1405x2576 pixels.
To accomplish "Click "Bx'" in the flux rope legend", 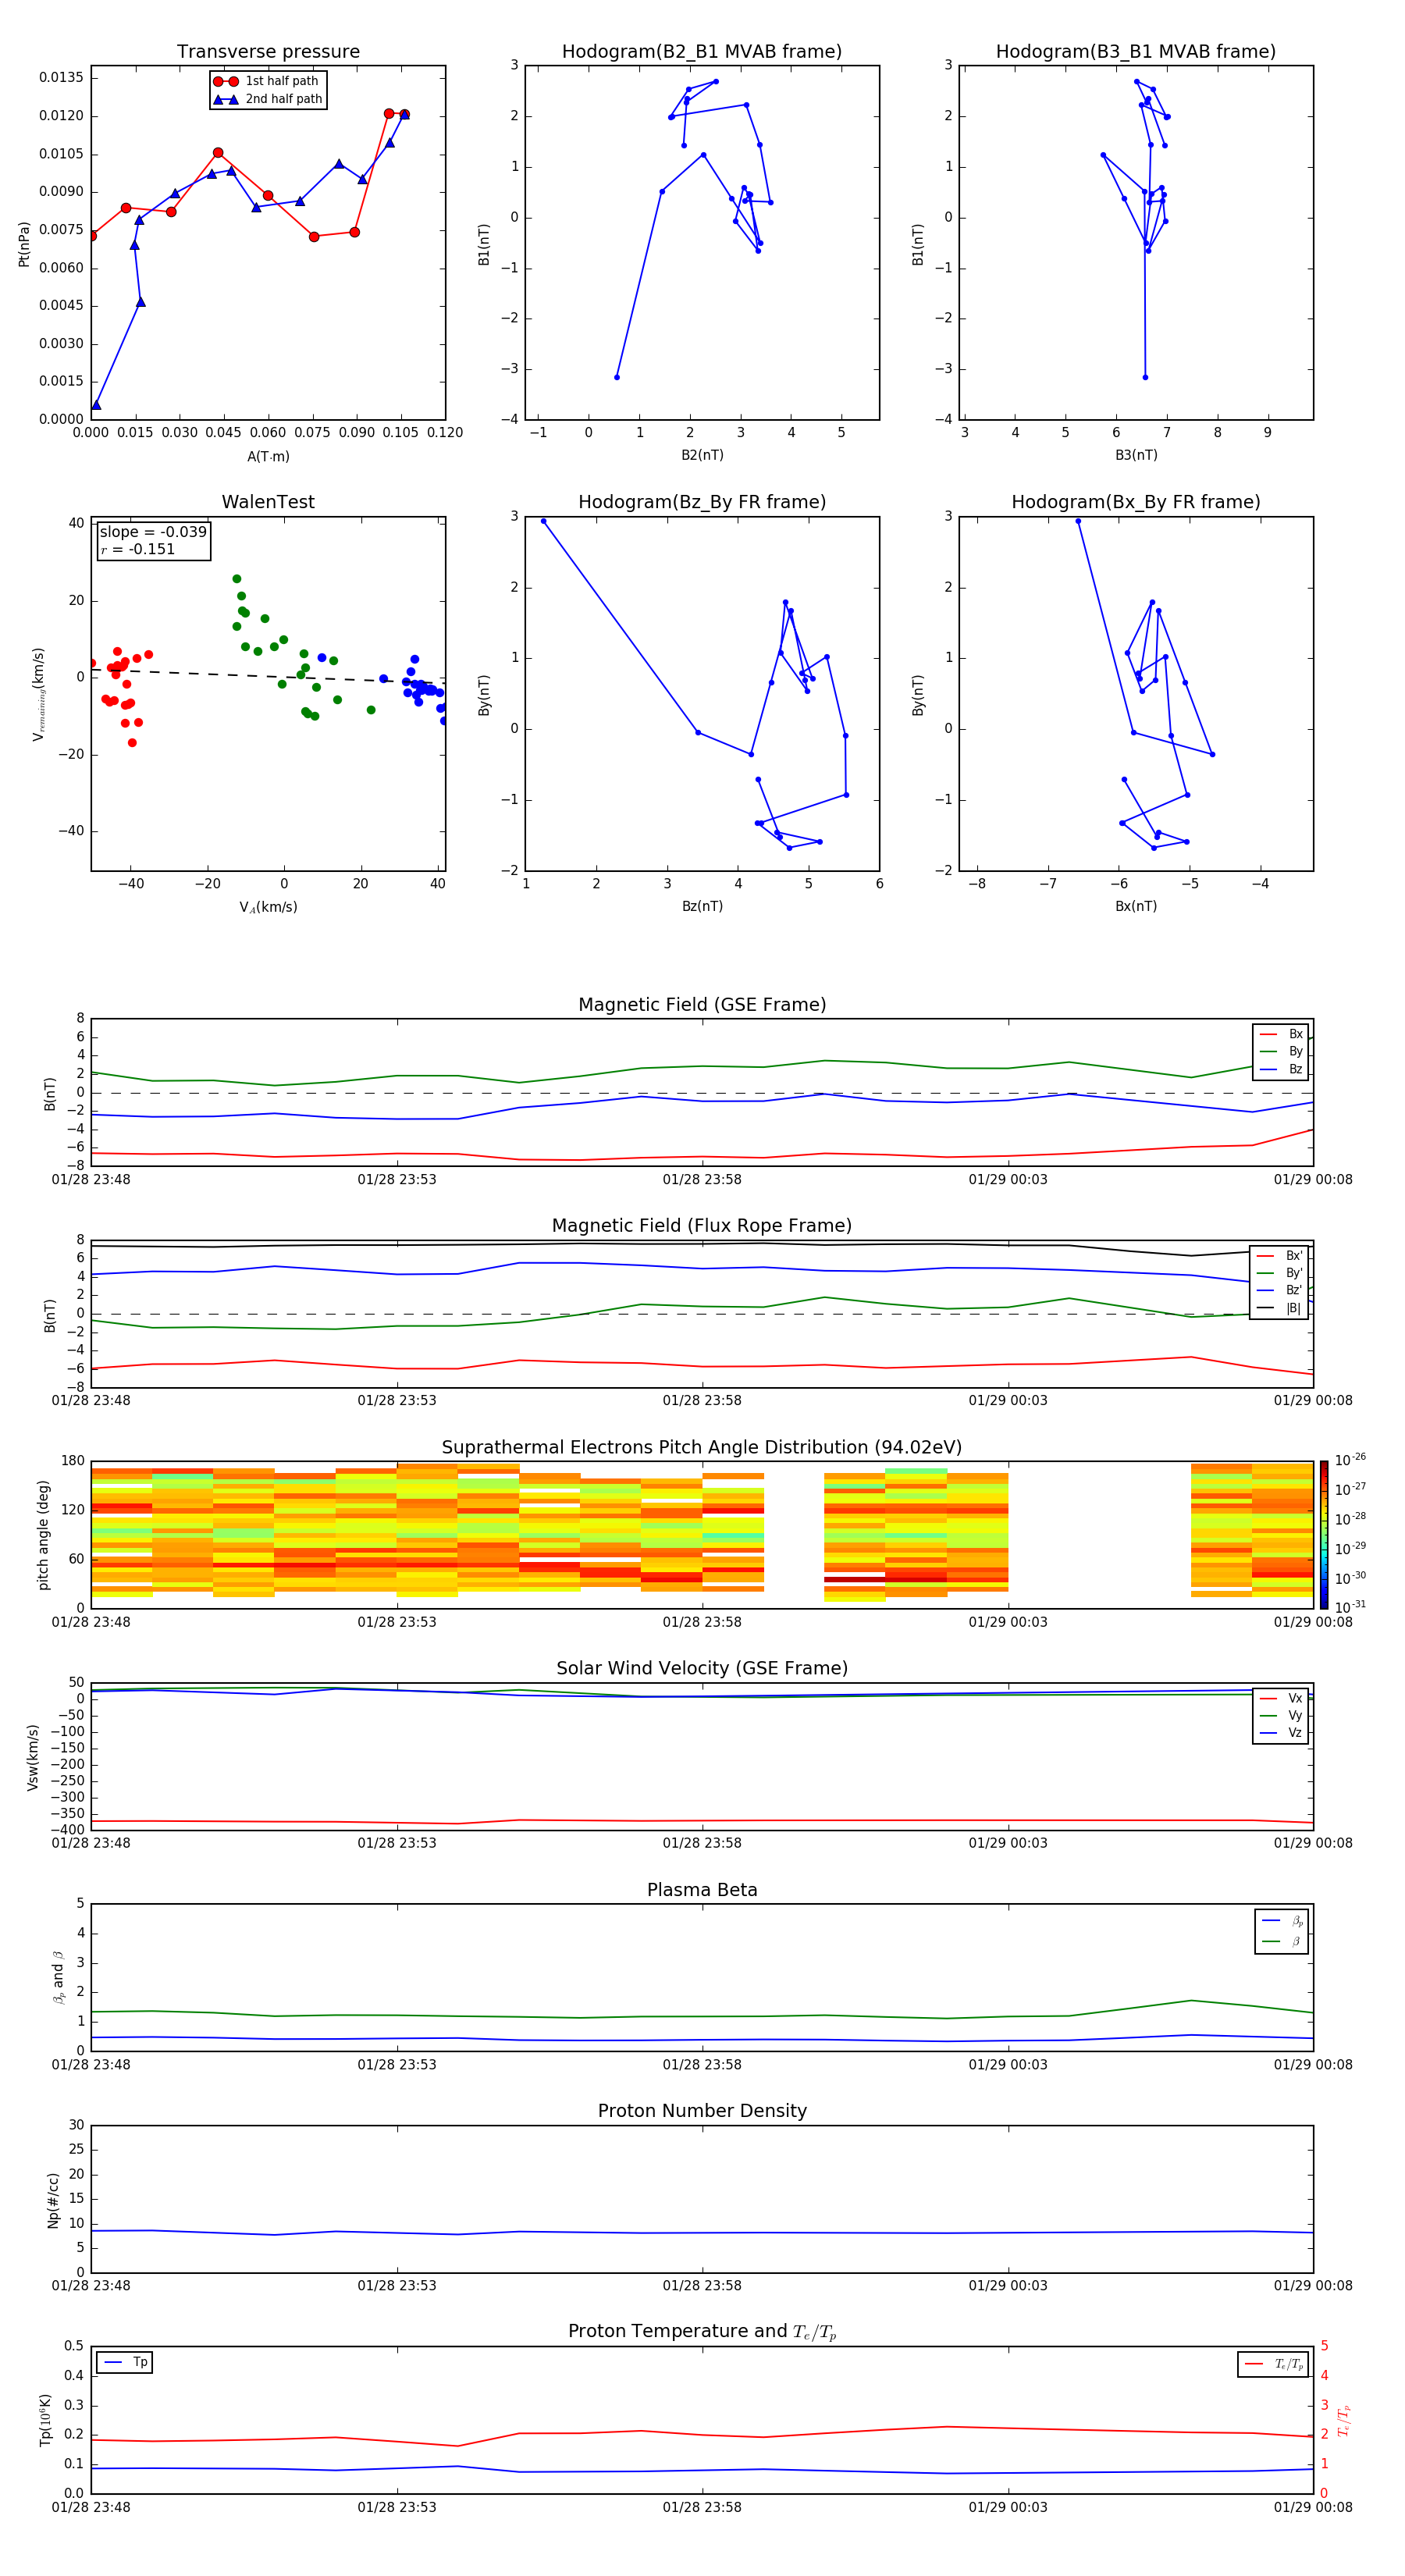I will point(1281,1256).
